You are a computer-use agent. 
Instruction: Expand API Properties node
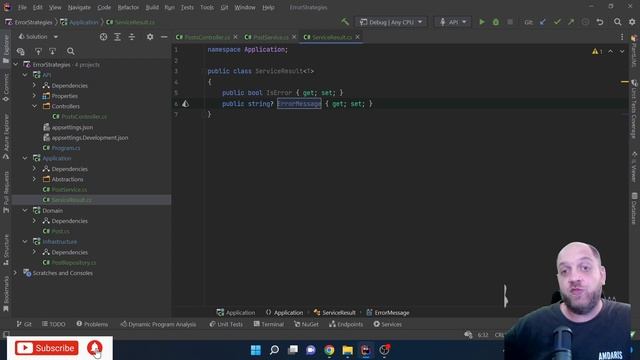(34, 96)
